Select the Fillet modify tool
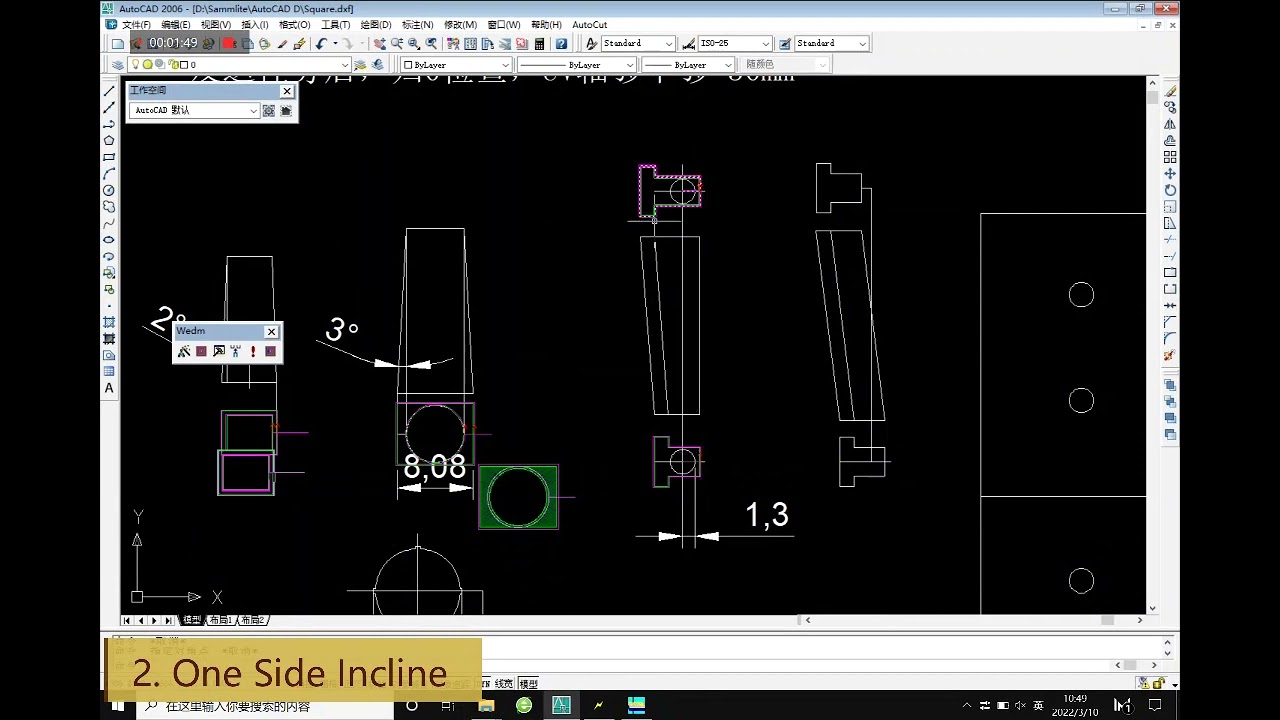1280x720 pixels. 1170,339
